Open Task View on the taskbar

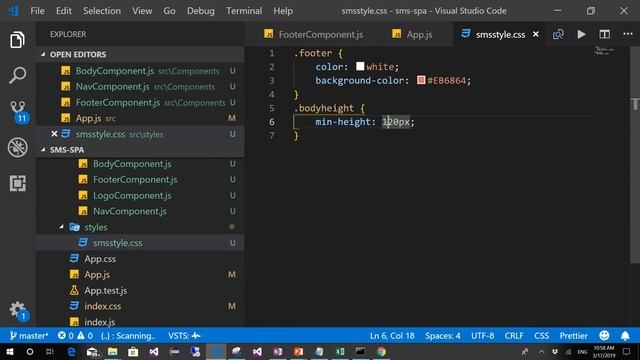50,351
